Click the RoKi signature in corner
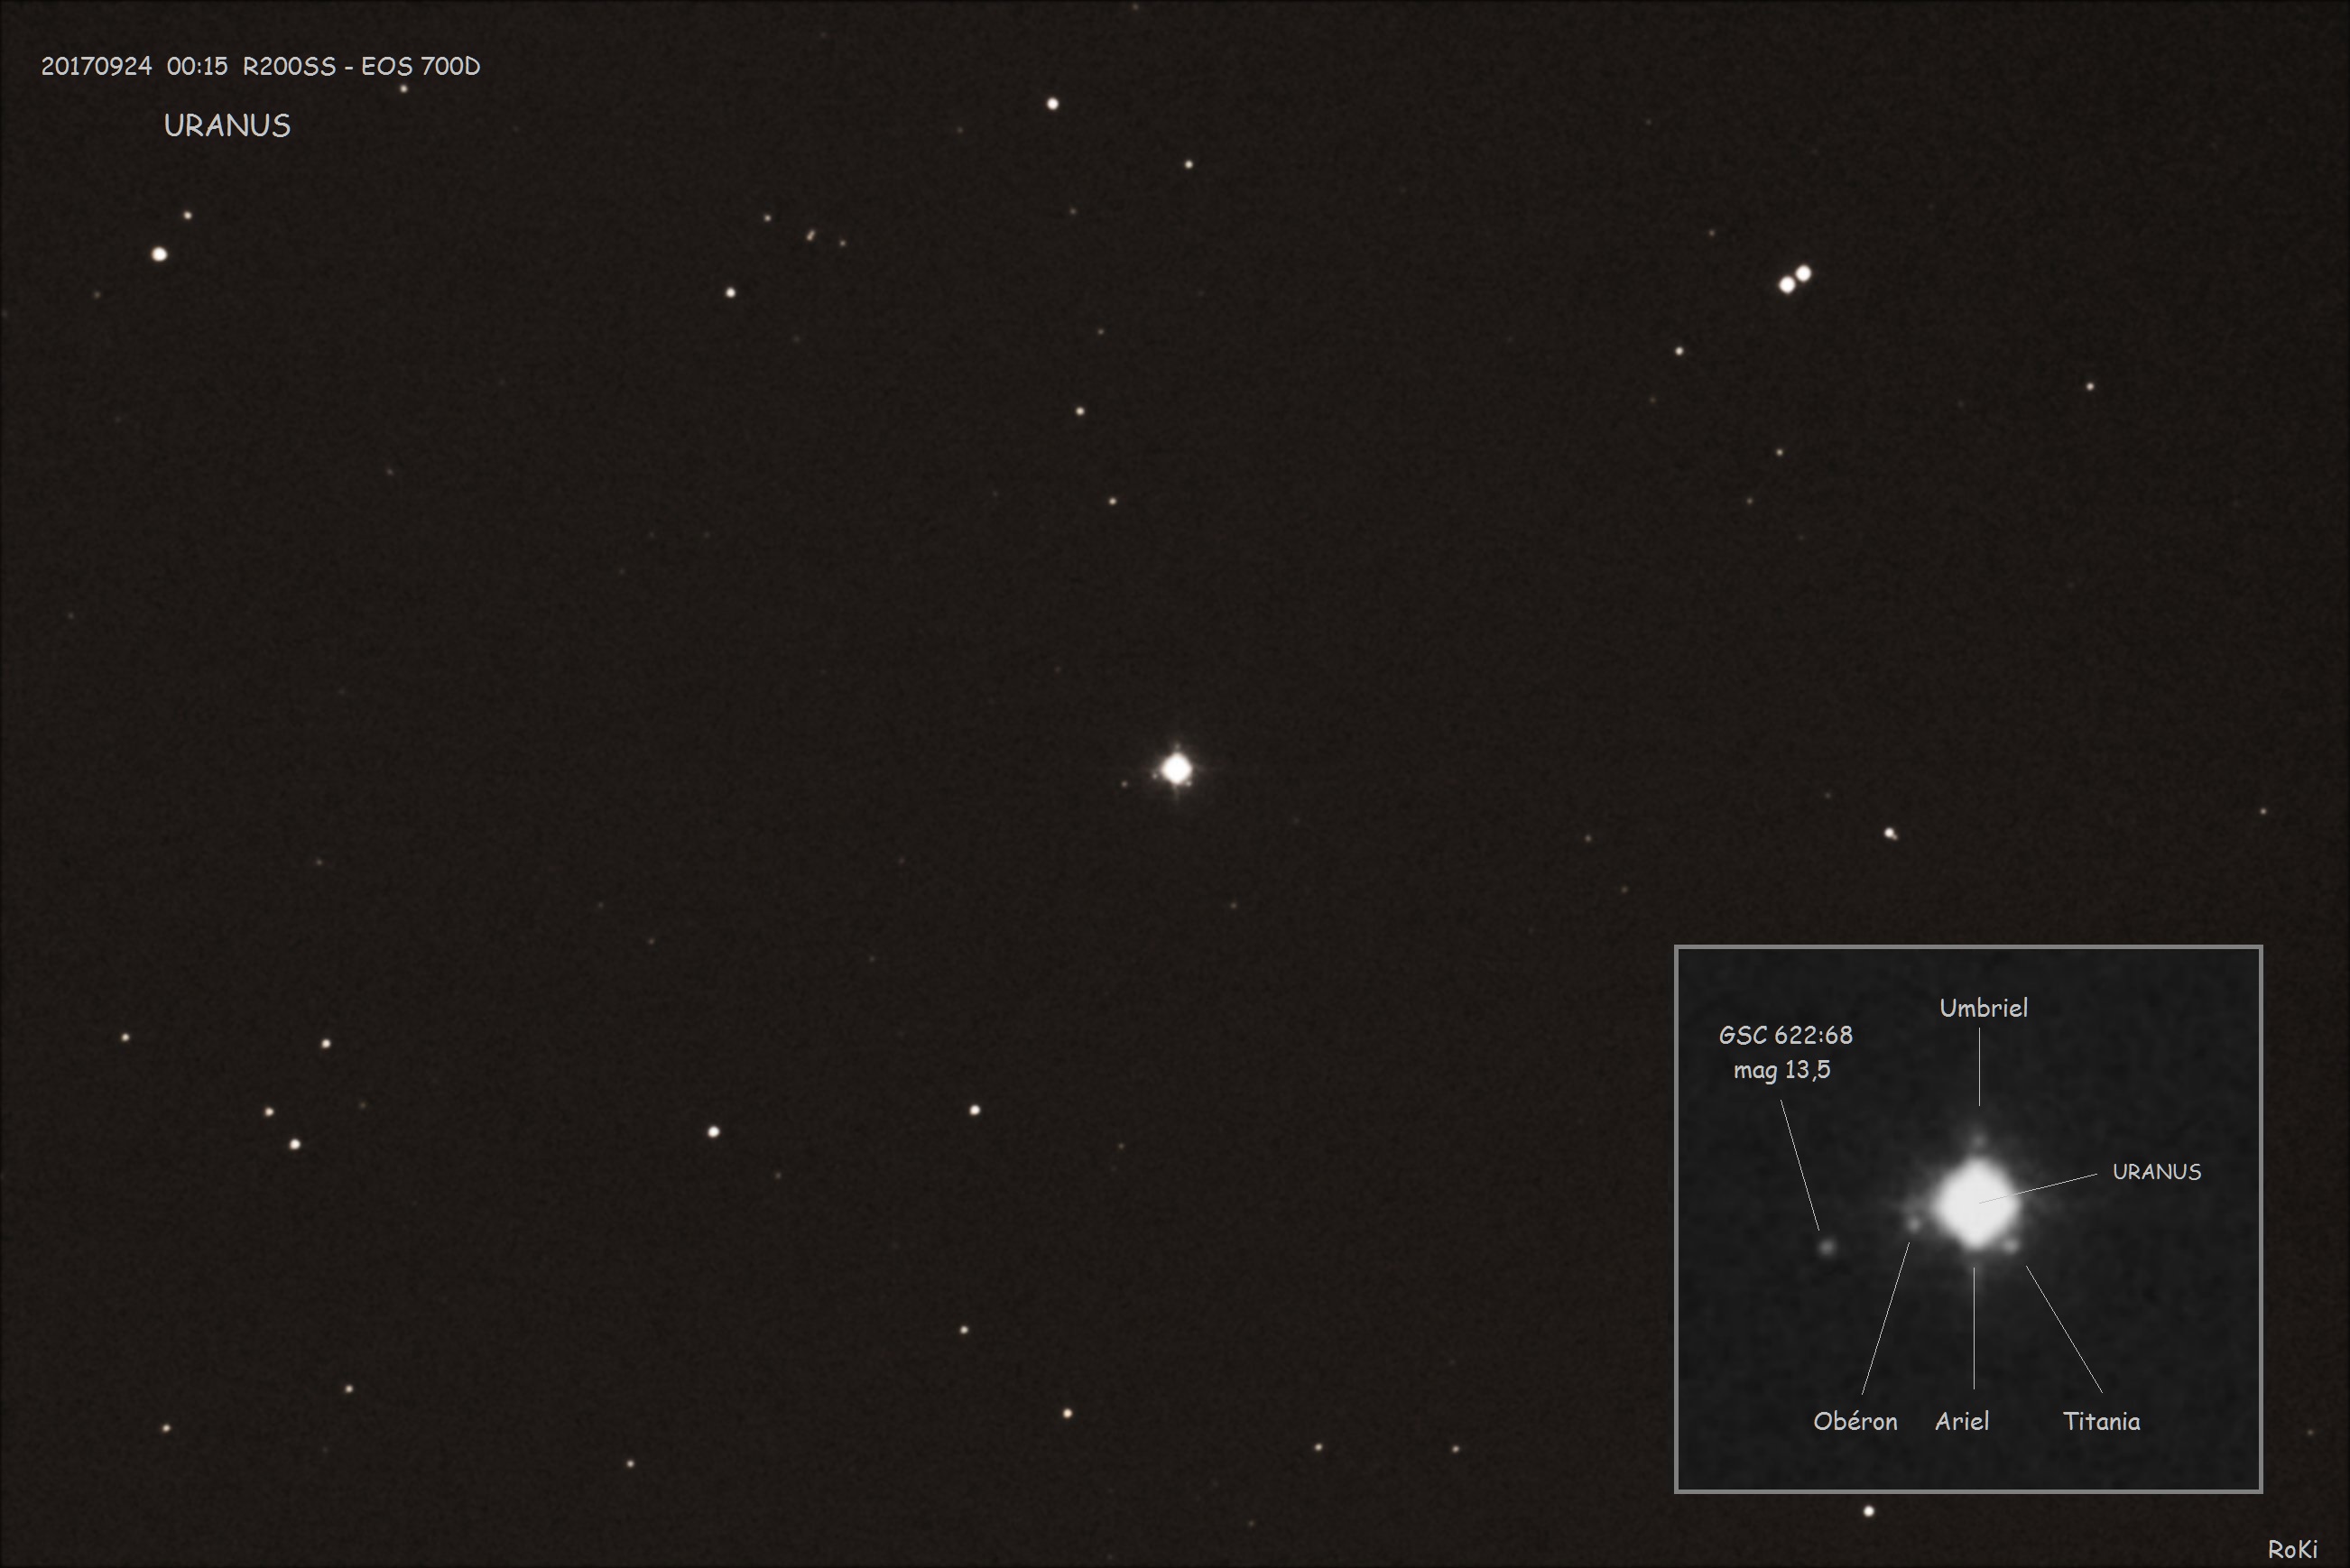Image resolution: width=2350 pixels, height=1568 pixels. pos(2292,1549)
